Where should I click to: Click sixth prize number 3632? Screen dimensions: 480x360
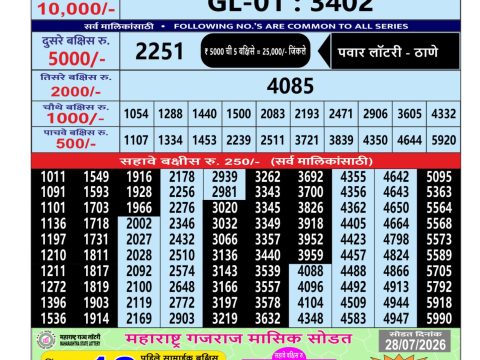(x=268, y=318)
